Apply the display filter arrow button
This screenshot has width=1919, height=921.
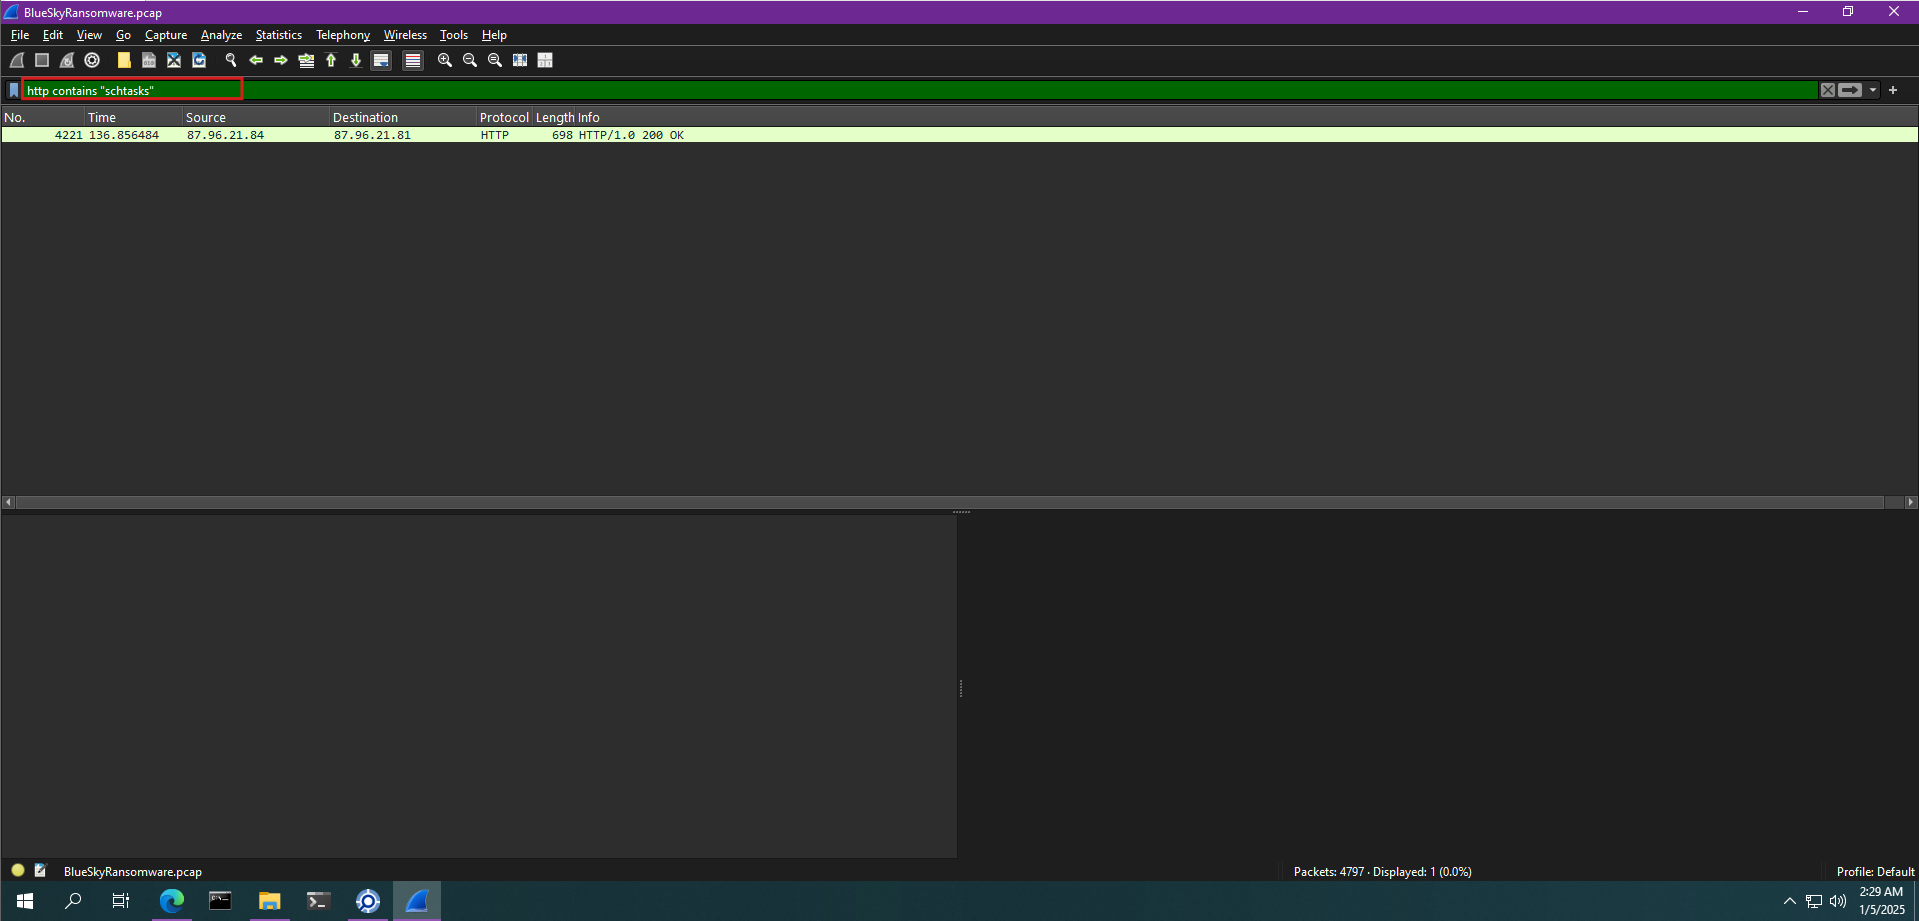tap(1850, 90)
